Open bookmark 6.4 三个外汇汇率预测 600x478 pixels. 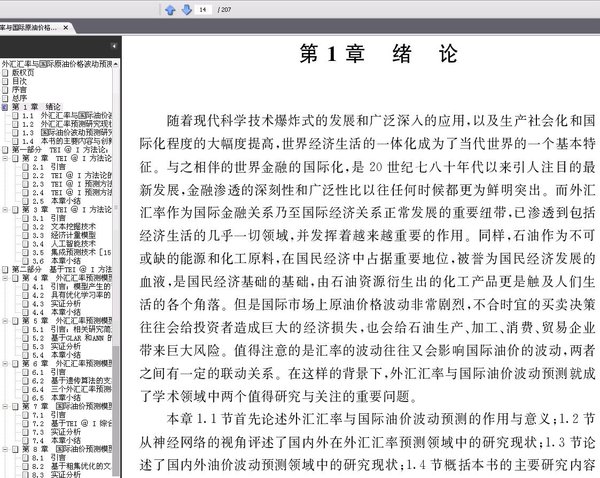pyautogui.click(x=72, y=389)
